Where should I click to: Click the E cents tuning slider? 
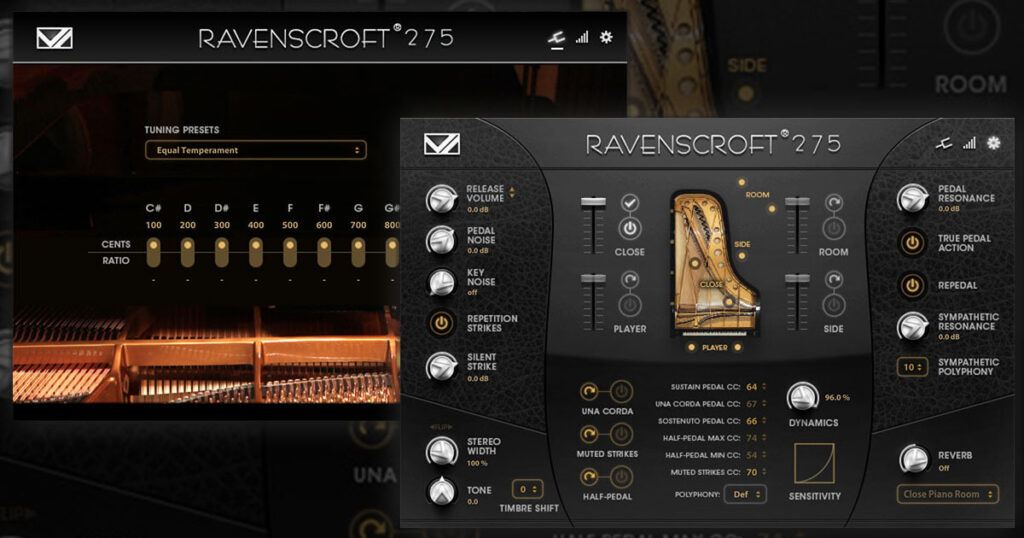pyautogui.click(x=255, y=252)
